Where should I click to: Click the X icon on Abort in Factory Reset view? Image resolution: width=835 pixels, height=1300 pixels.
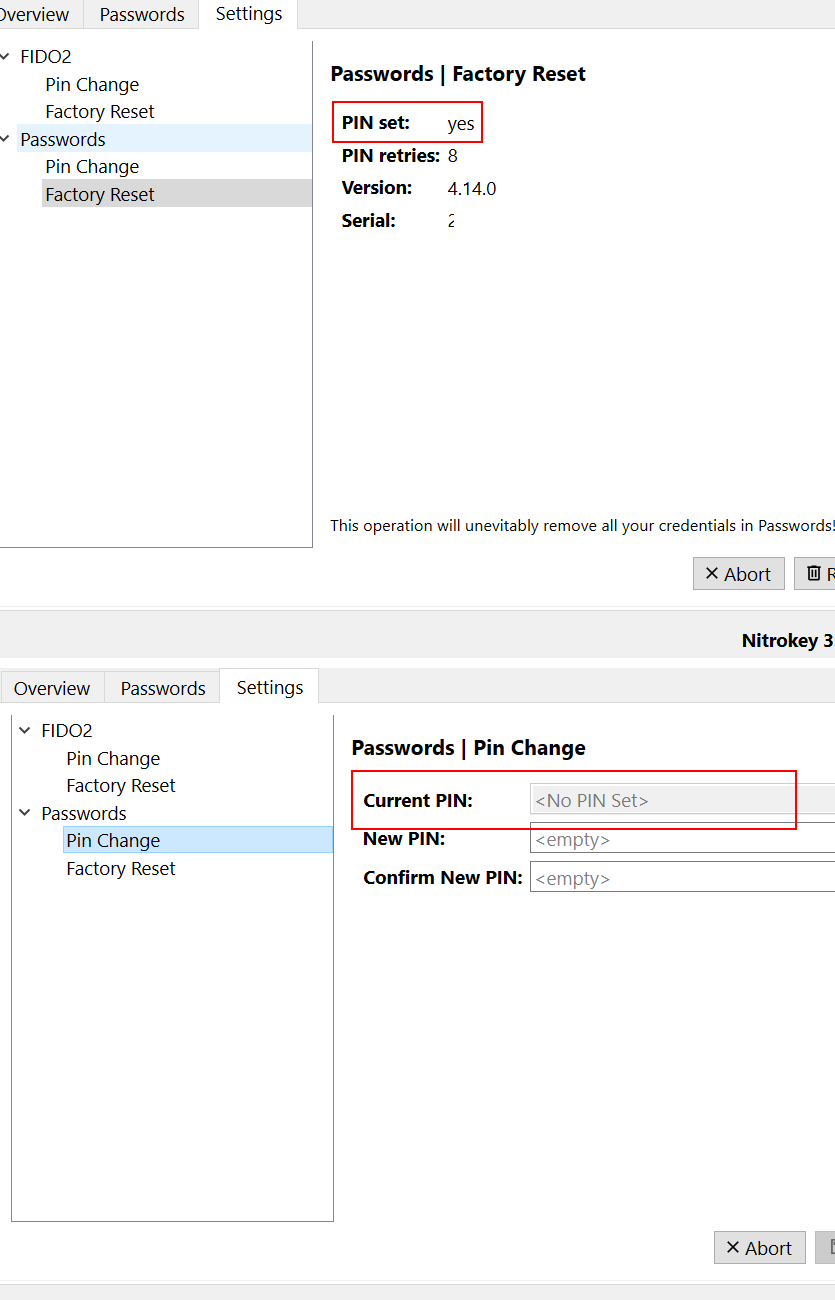coord(712,573)
